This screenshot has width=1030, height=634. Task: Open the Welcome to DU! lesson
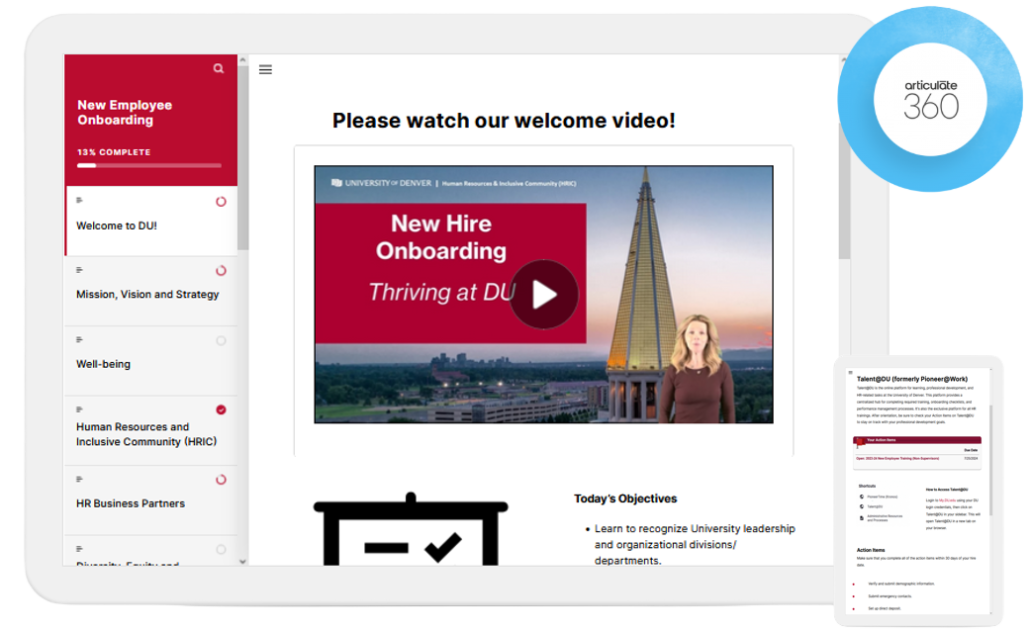[150, 220]
